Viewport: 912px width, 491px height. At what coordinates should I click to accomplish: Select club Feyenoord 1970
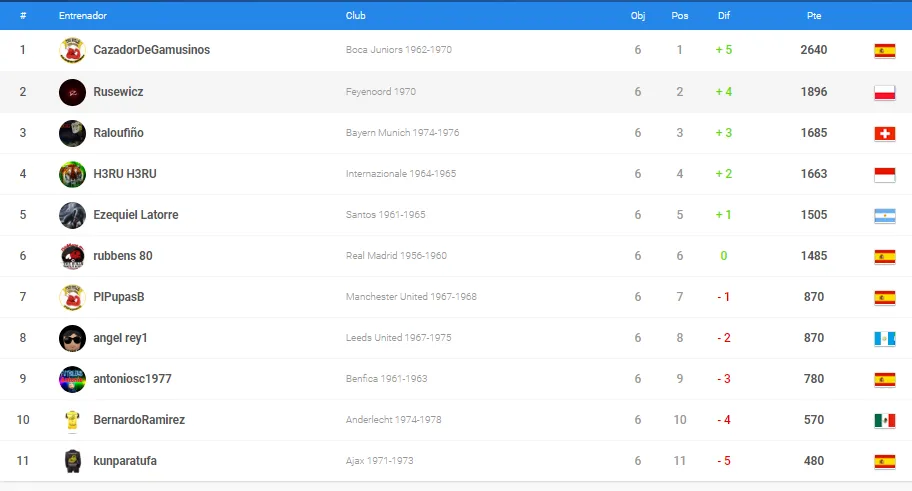(380, 91)
